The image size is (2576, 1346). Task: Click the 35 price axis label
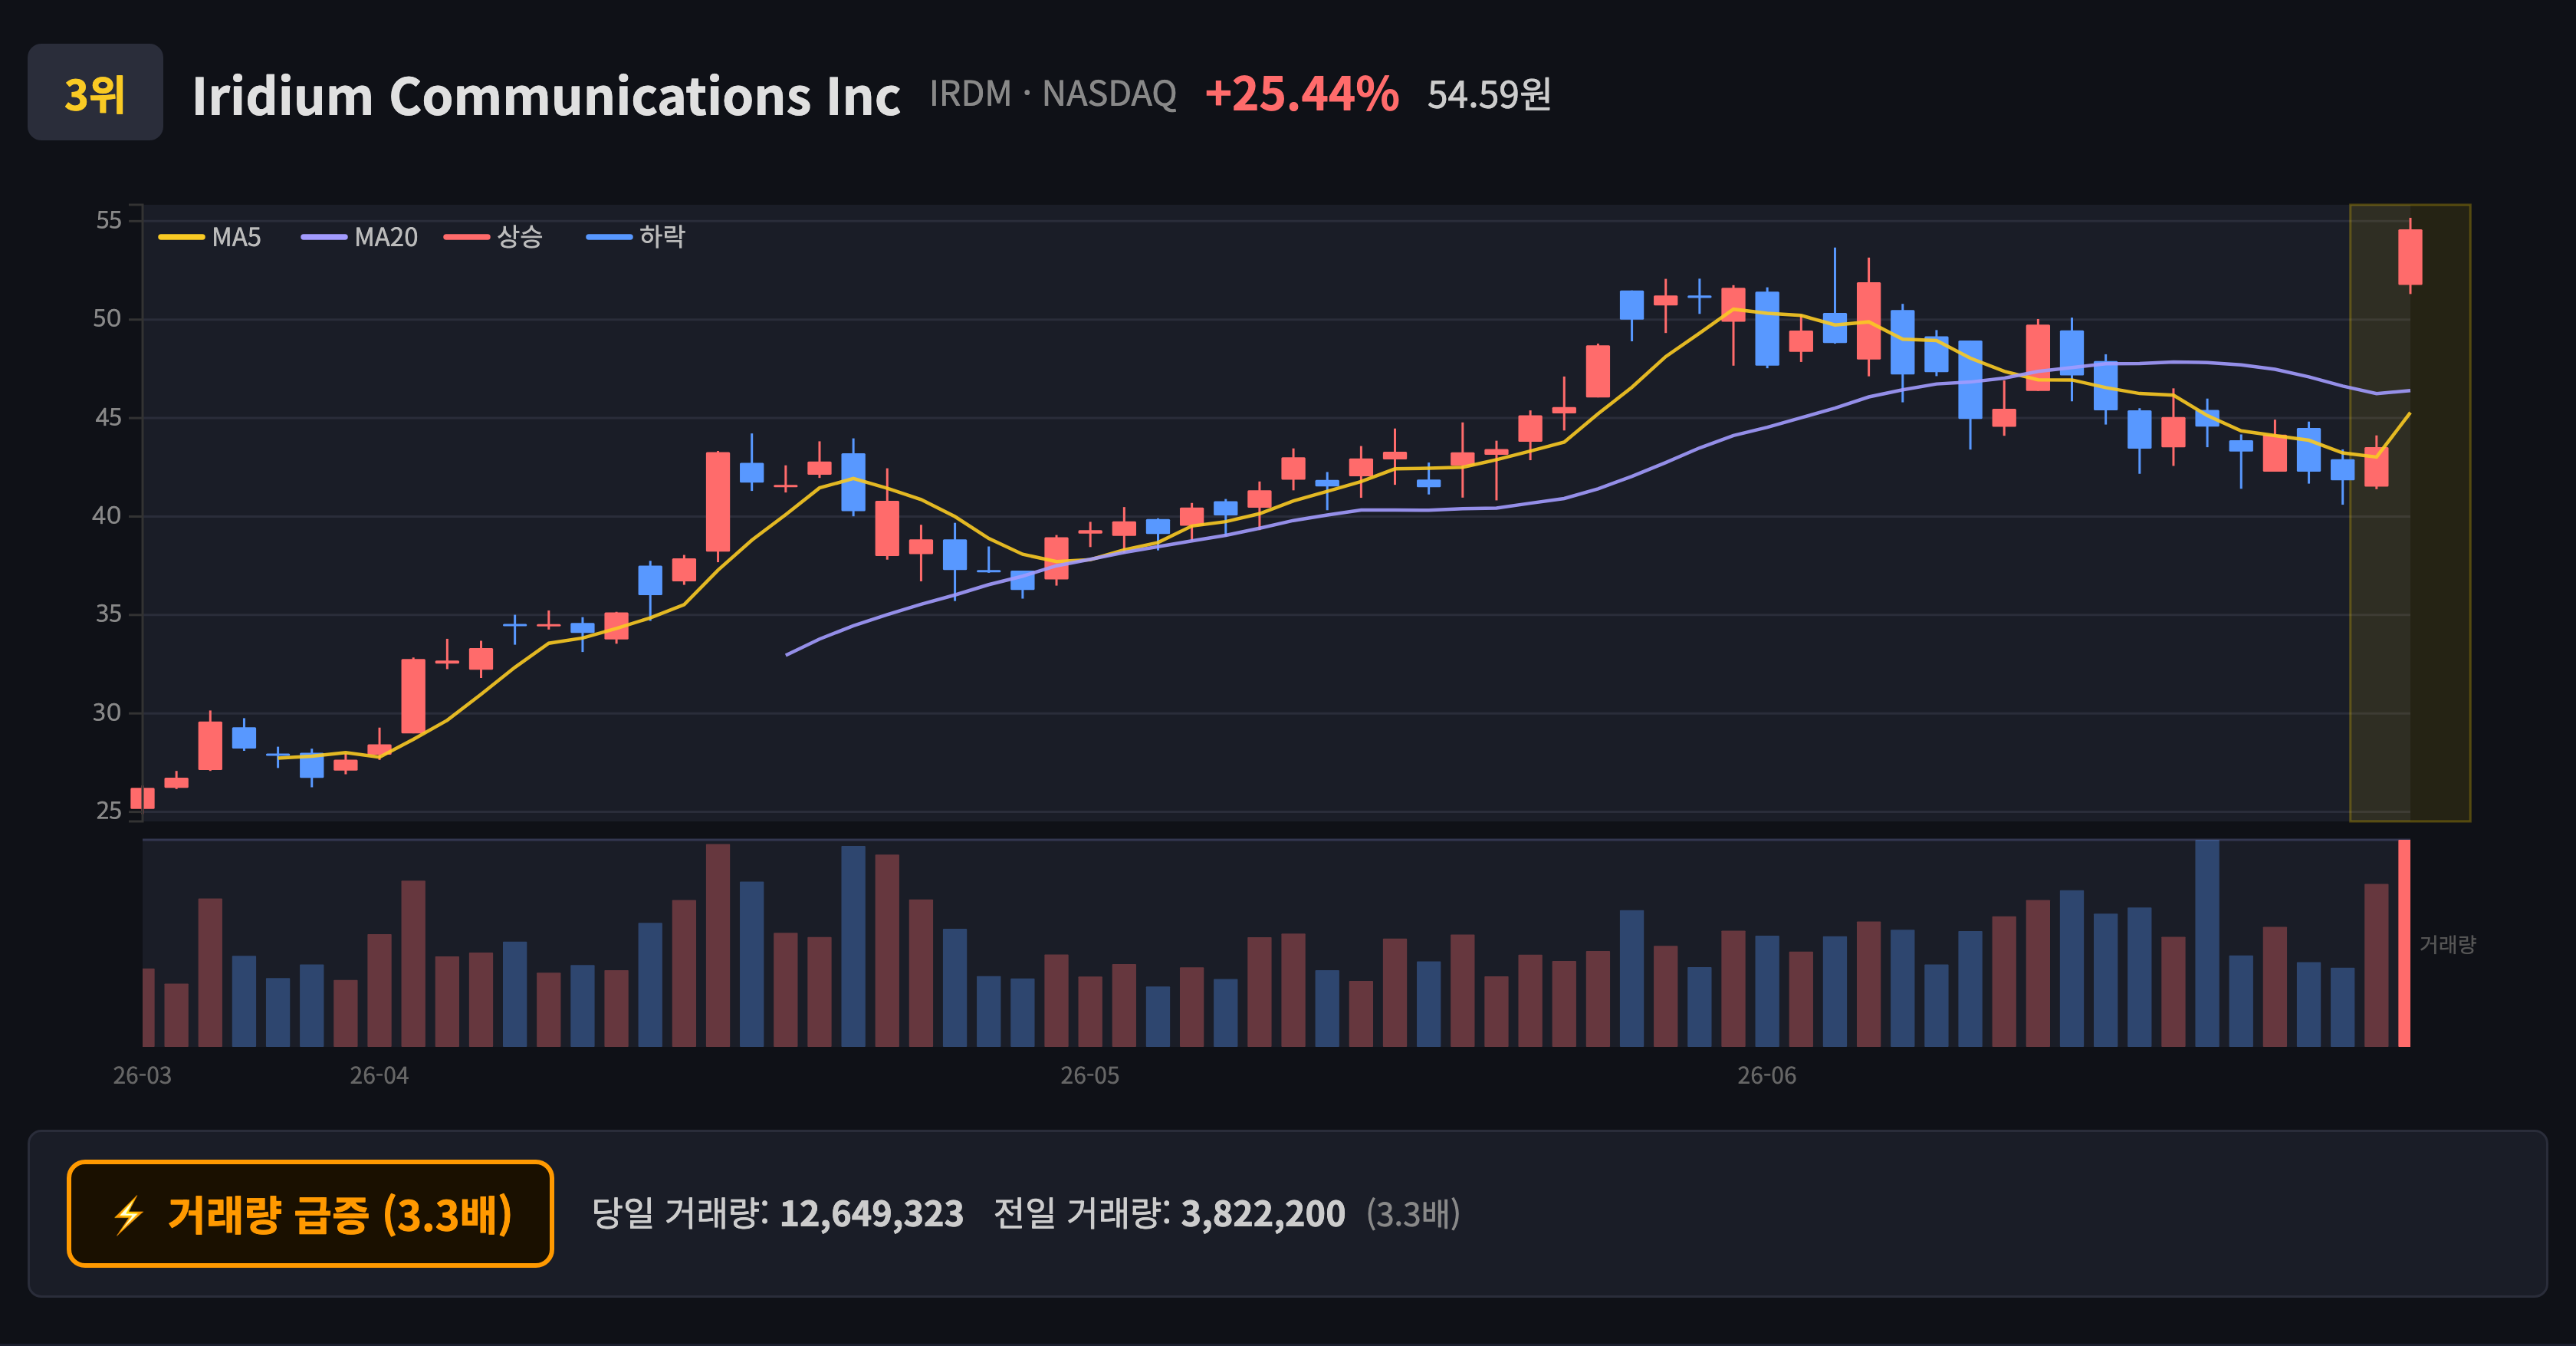108,614
